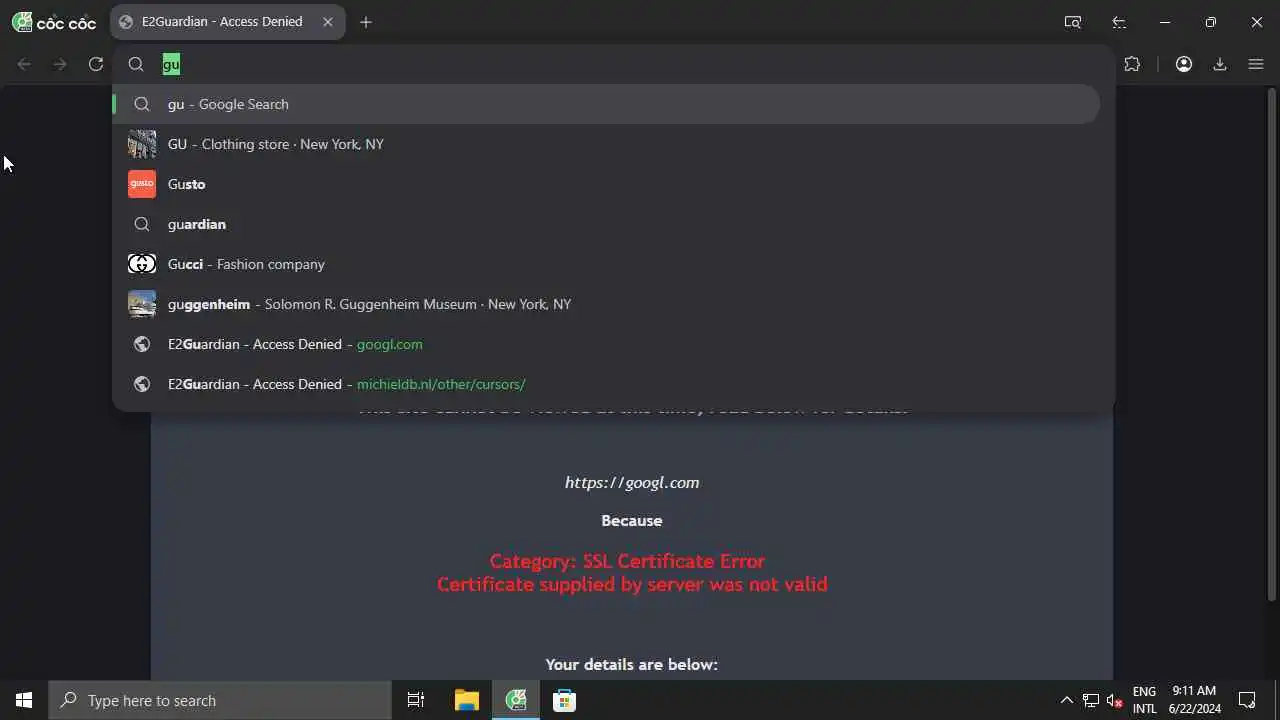Open Task View on the taskbar
Viewport: 1280px width, 720px height.
pyautogui.click(x=416, y=700)
